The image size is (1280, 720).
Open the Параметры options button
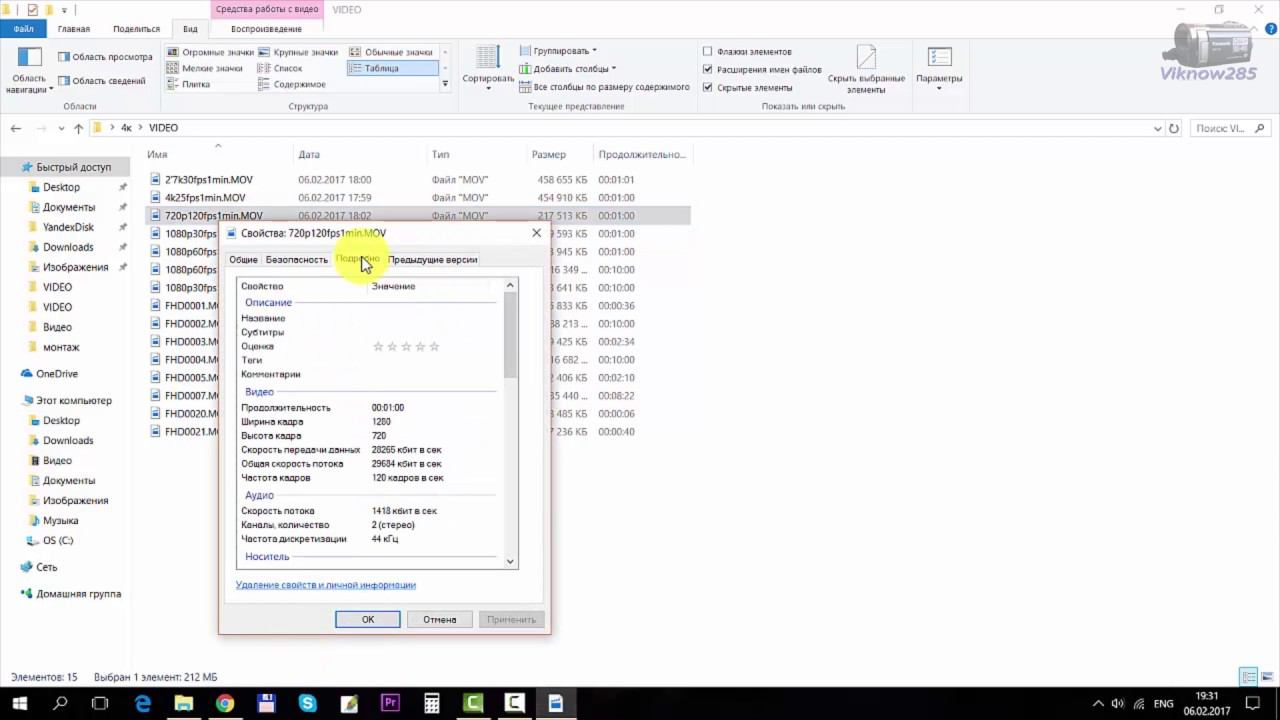(x=939, y=68)
